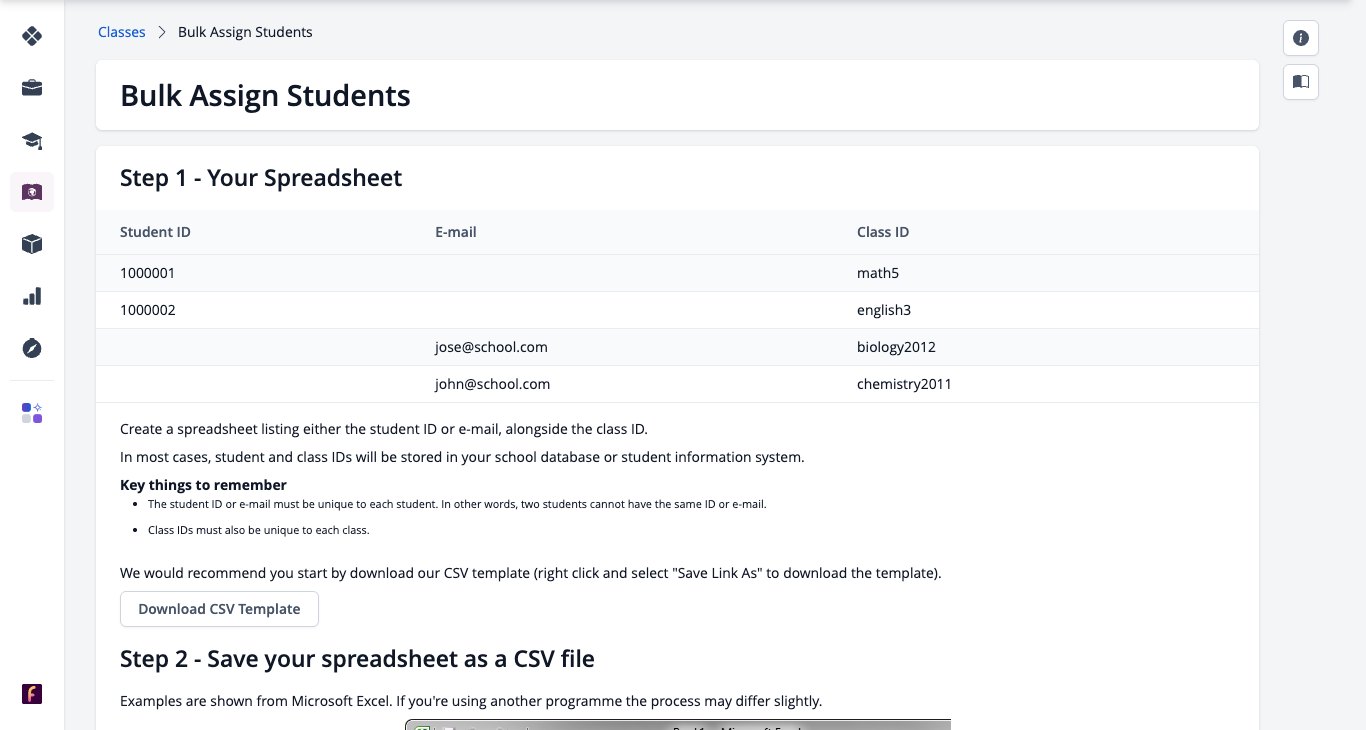Image resolution: width=1366 pixels, height=730 pixels.
Task: Click the Bulk Assign Students breadcrumb text
Action: [x=245, y=32]
